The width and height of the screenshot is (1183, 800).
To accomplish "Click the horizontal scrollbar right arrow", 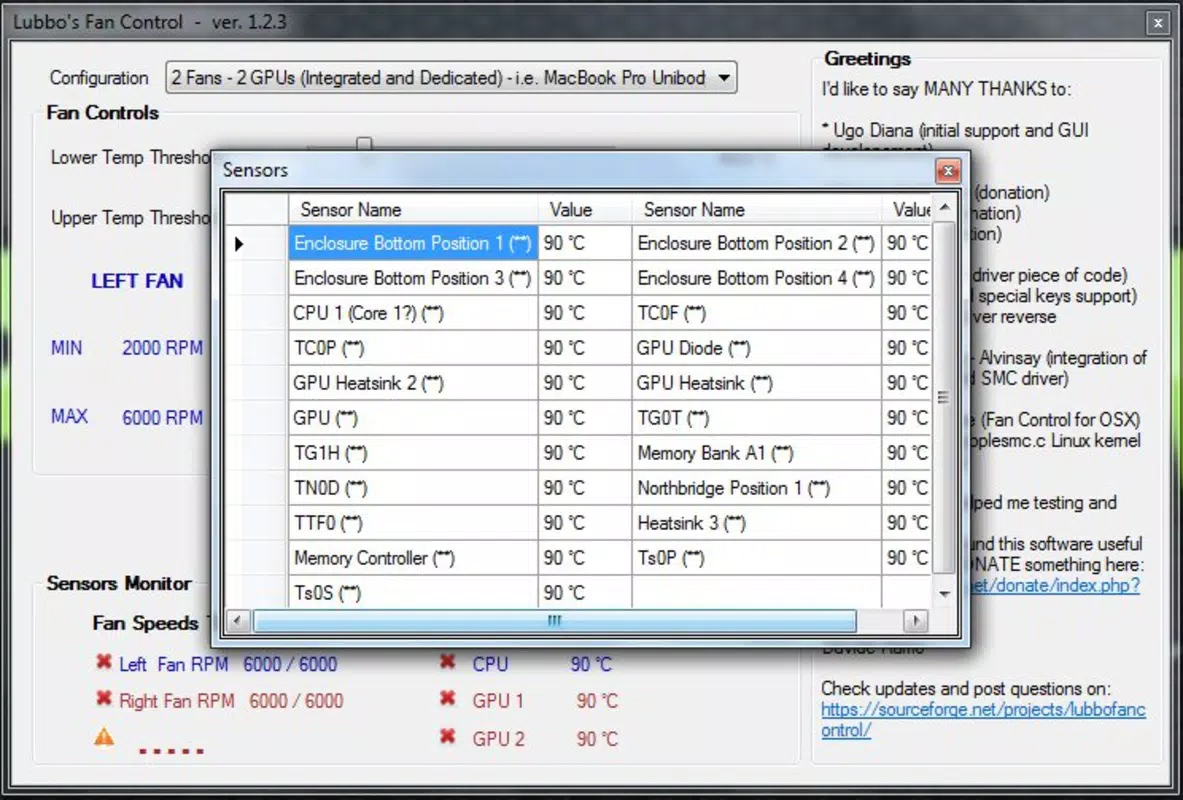I will [x=915, y=620].
